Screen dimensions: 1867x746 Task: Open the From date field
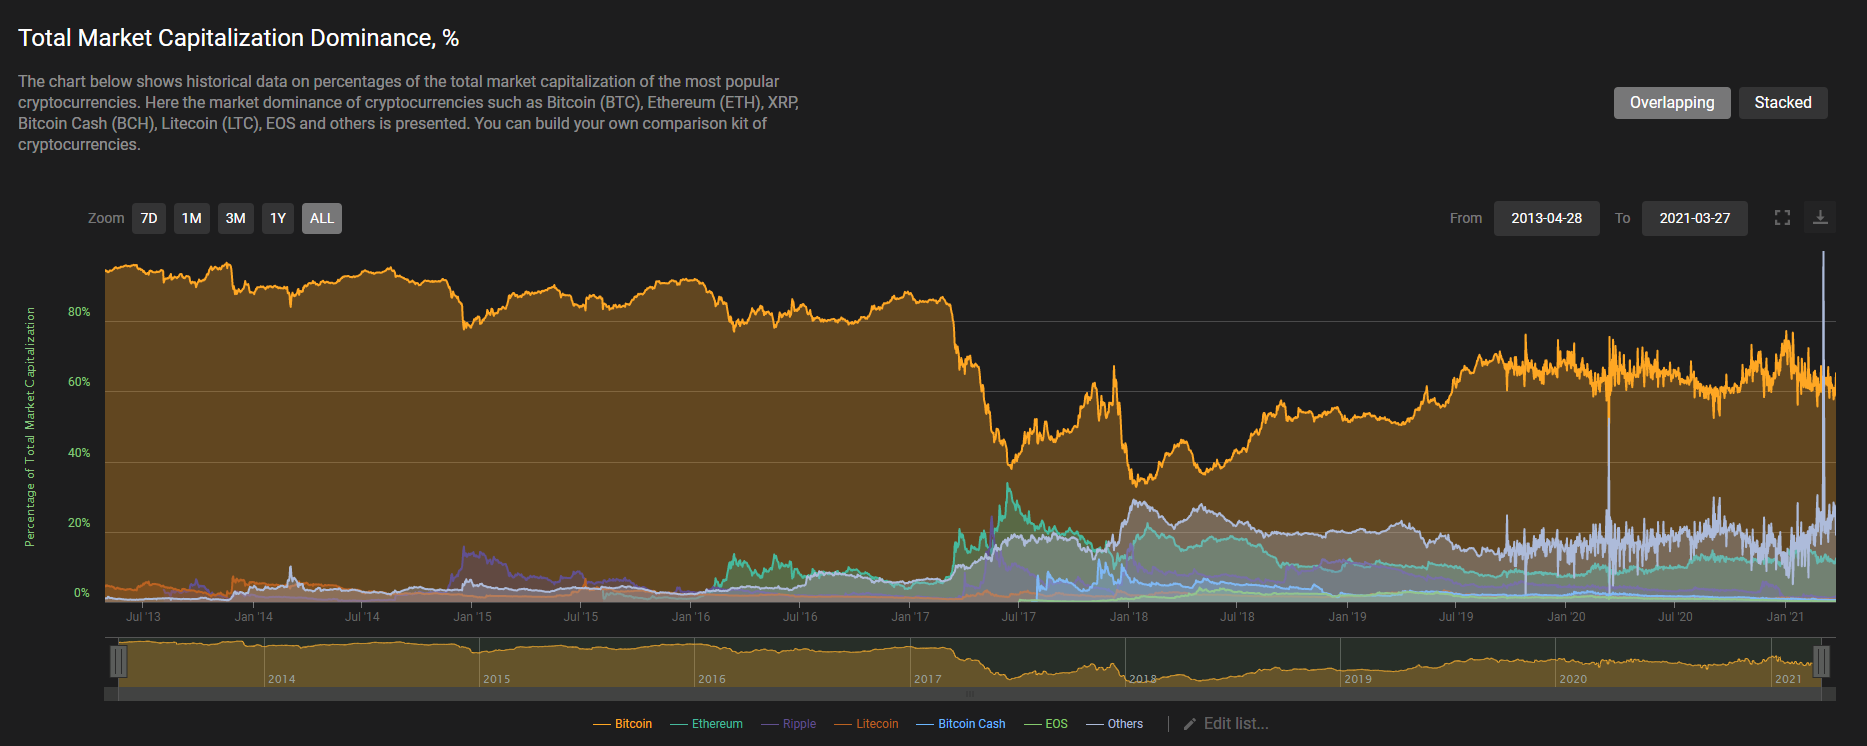1546,219
